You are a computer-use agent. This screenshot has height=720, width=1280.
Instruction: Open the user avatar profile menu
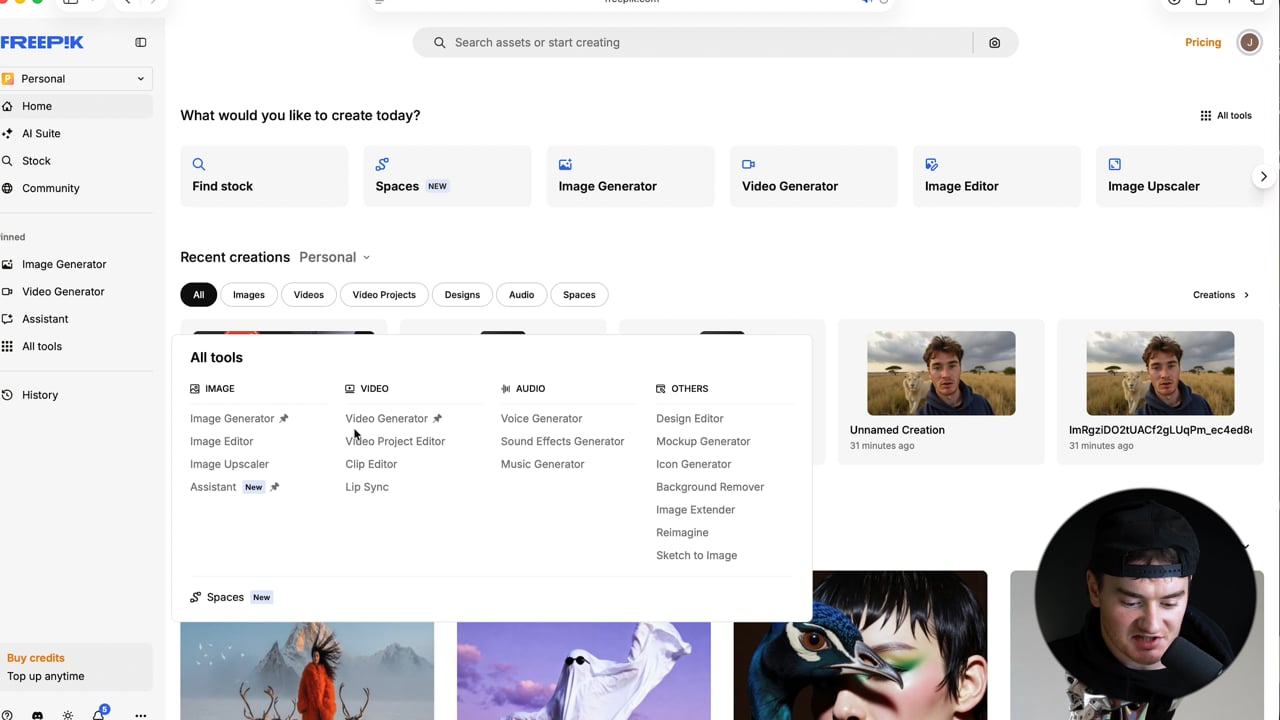click(x=1249, y=42)
